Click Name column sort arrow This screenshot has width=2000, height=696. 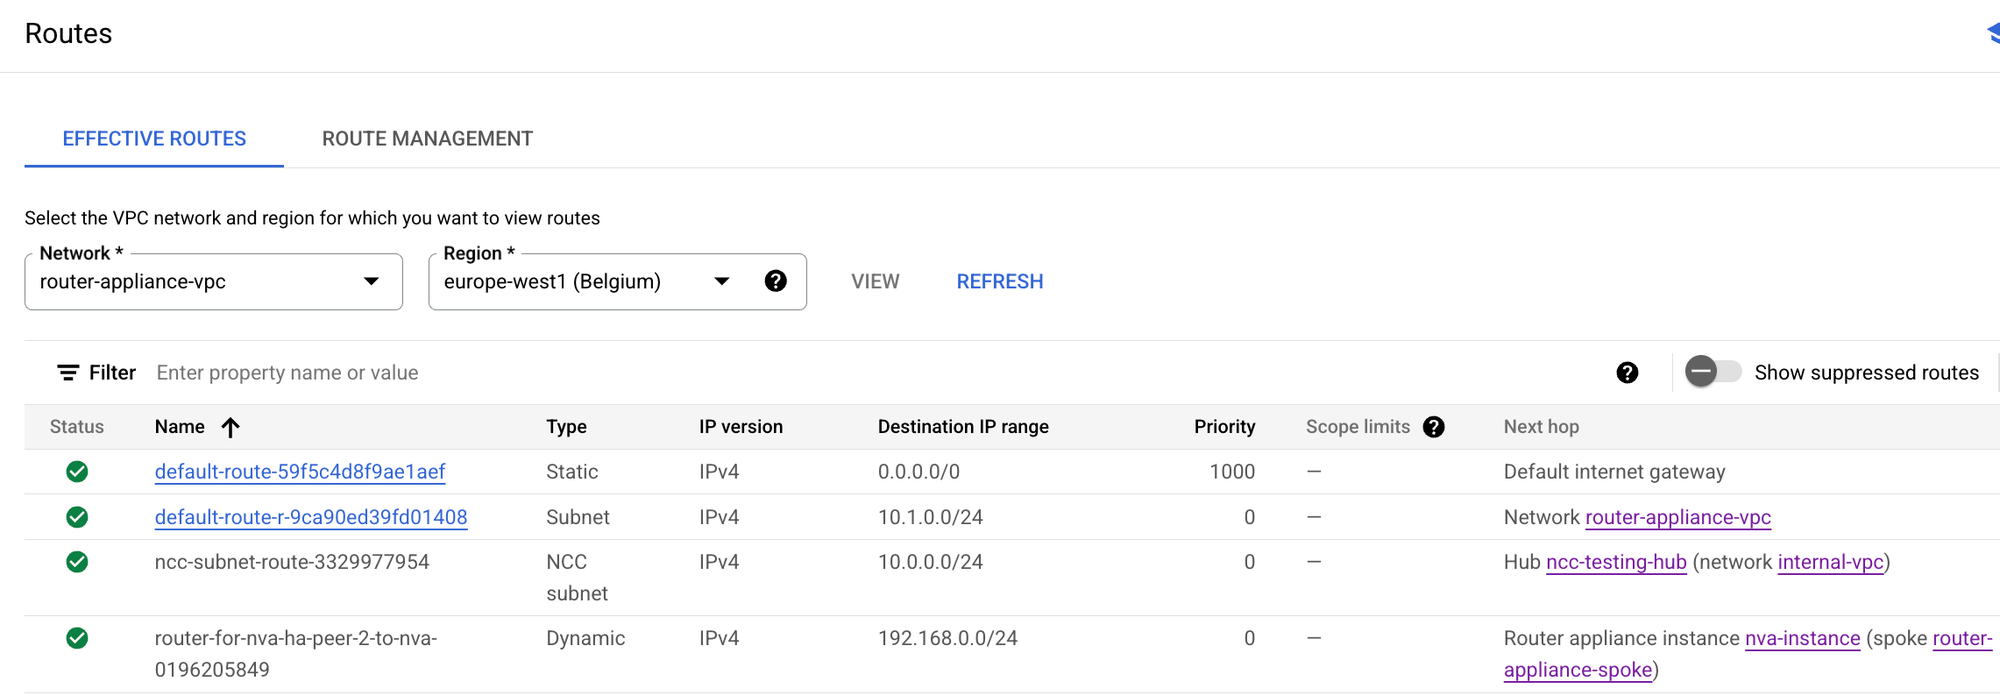coord(230,427)
